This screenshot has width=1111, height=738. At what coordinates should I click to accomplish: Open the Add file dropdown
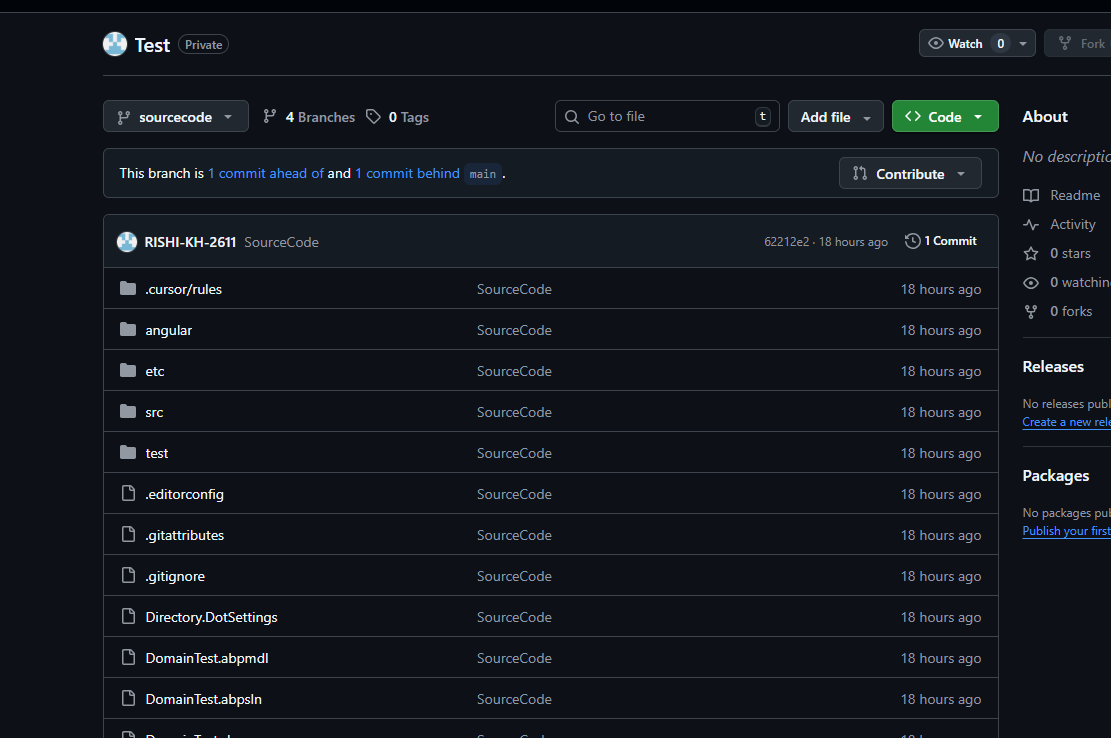(x=835, y=117)
